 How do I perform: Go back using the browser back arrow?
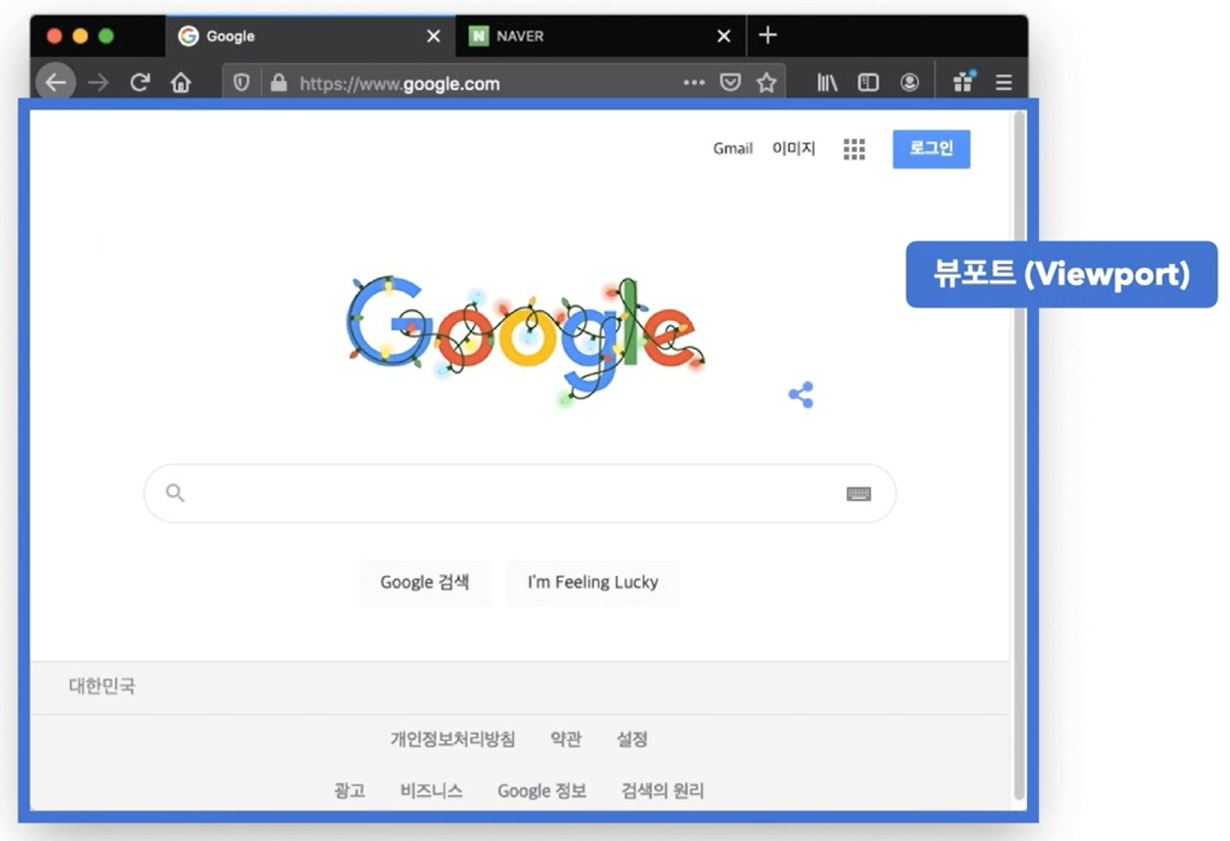[55, 83]
